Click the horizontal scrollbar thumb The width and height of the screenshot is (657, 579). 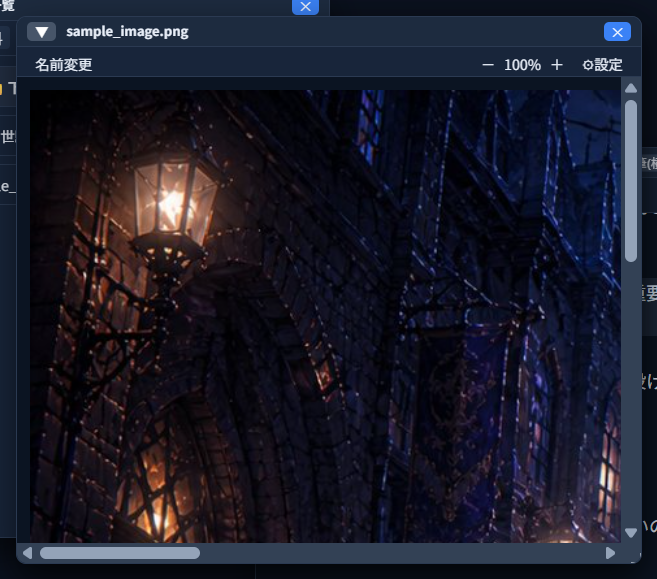tap(120, 553)
